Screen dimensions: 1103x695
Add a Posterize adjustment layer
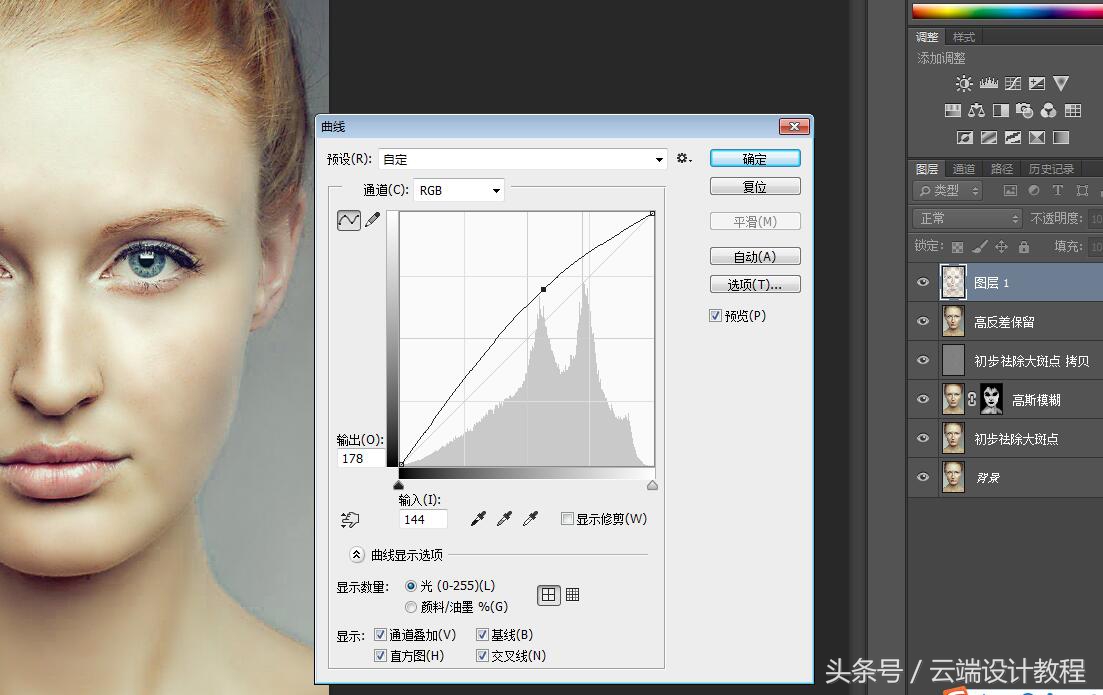click(x=988, y=137)
